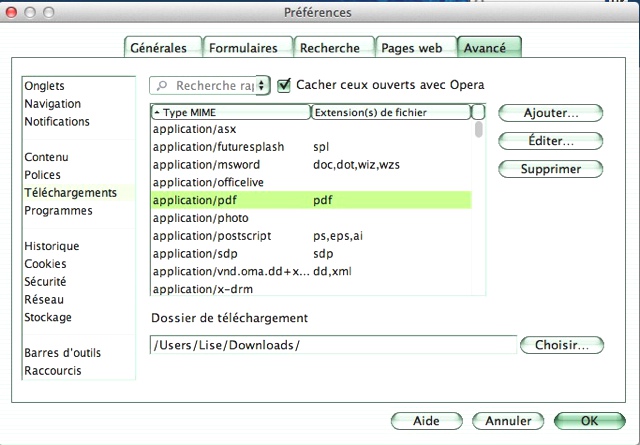Sort list by Type MIME column header
This screenshot has height=445, width=640.
click(x=231, y=112)
